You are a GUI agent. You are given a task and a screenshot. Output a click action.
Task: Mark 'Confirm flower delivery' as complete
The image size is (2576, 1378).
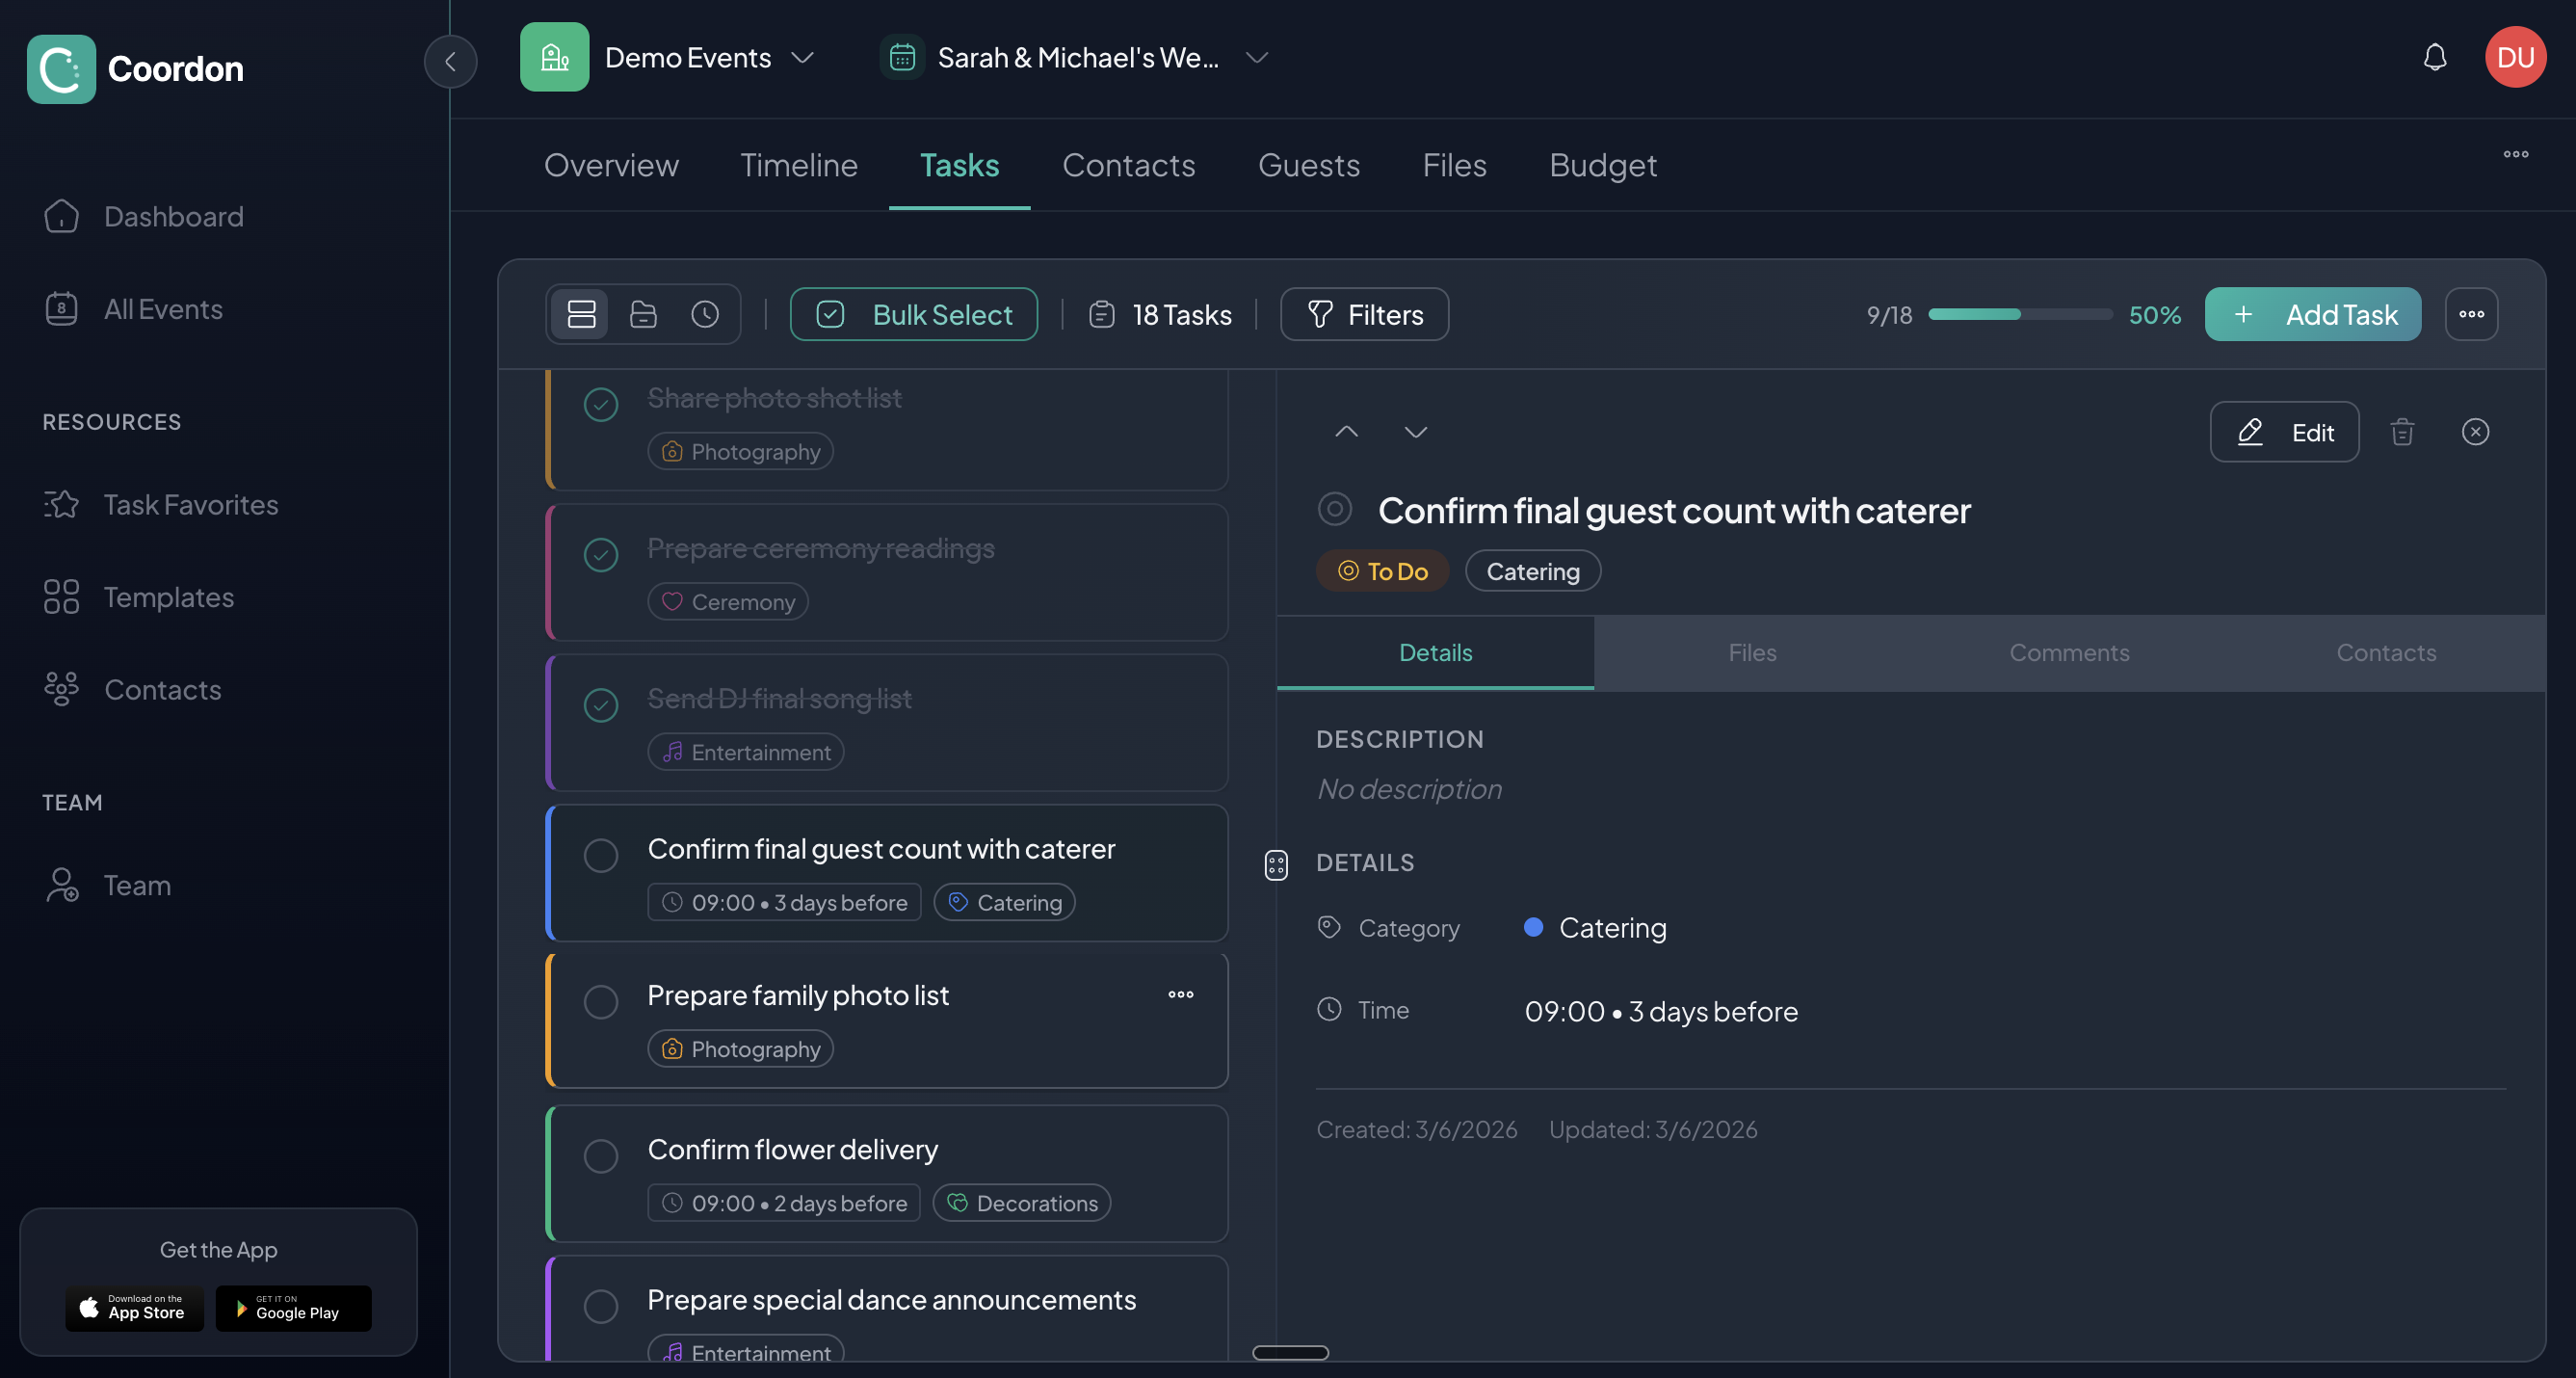pos(601,1156)
